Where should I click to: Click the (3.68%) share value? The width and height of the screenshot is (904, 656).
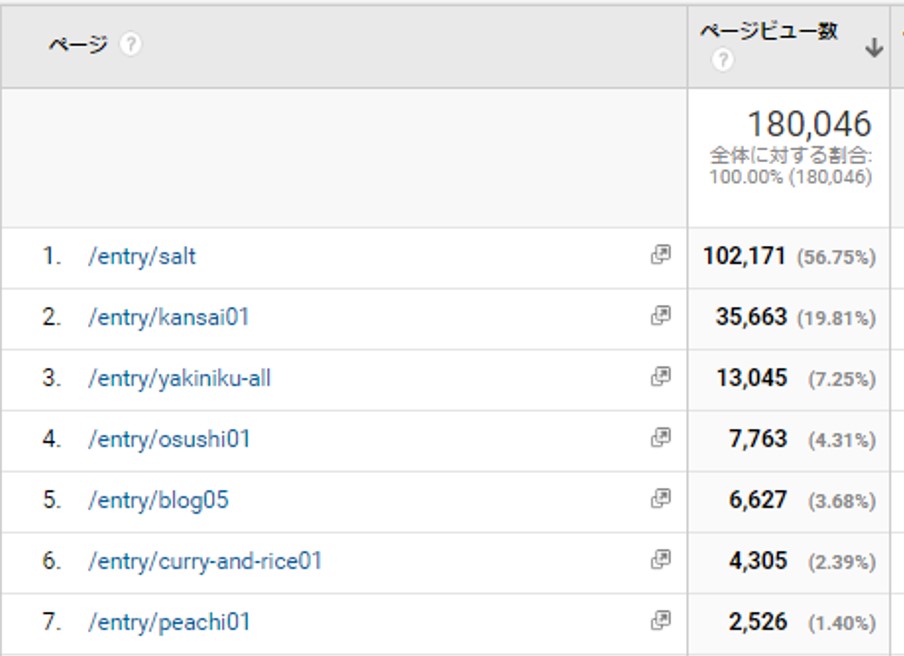point(842,502)
